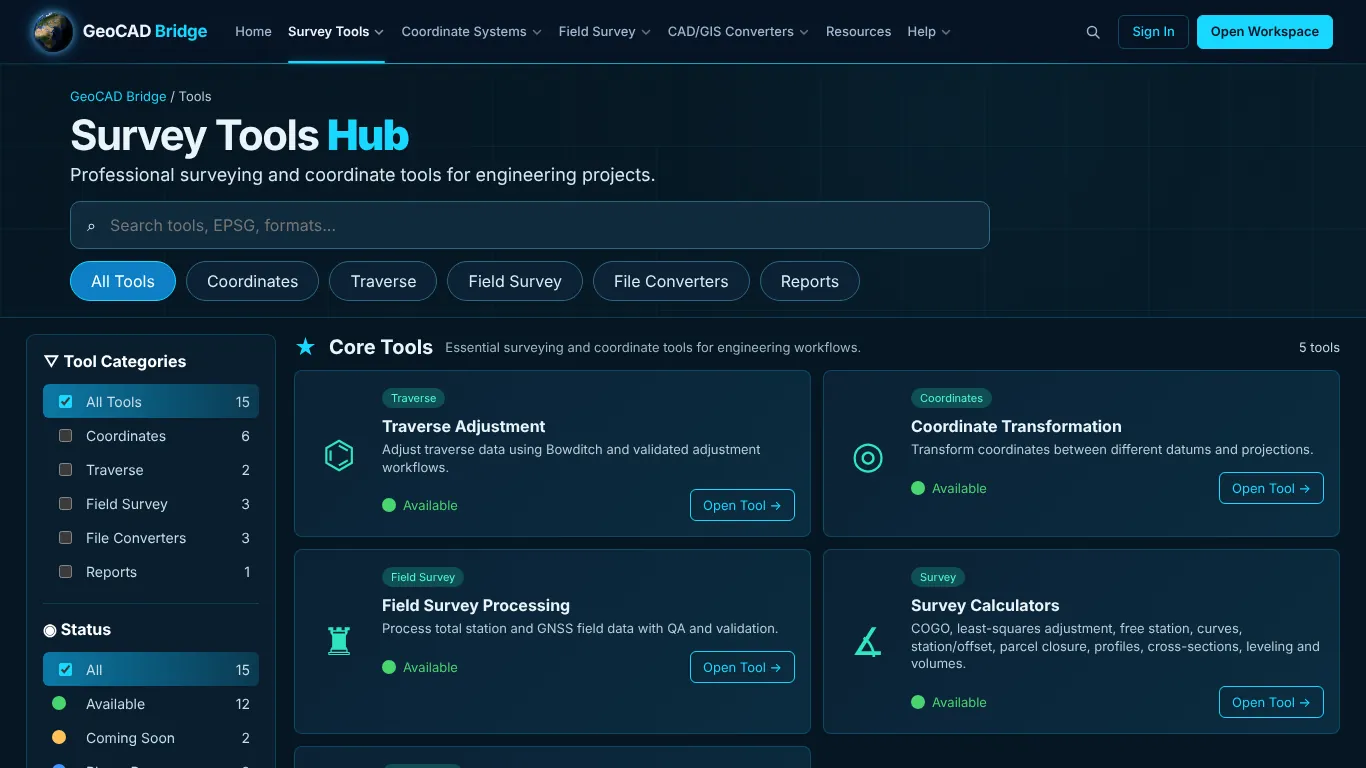Click the Coordinate Transformation target icon

pos(868,458)
